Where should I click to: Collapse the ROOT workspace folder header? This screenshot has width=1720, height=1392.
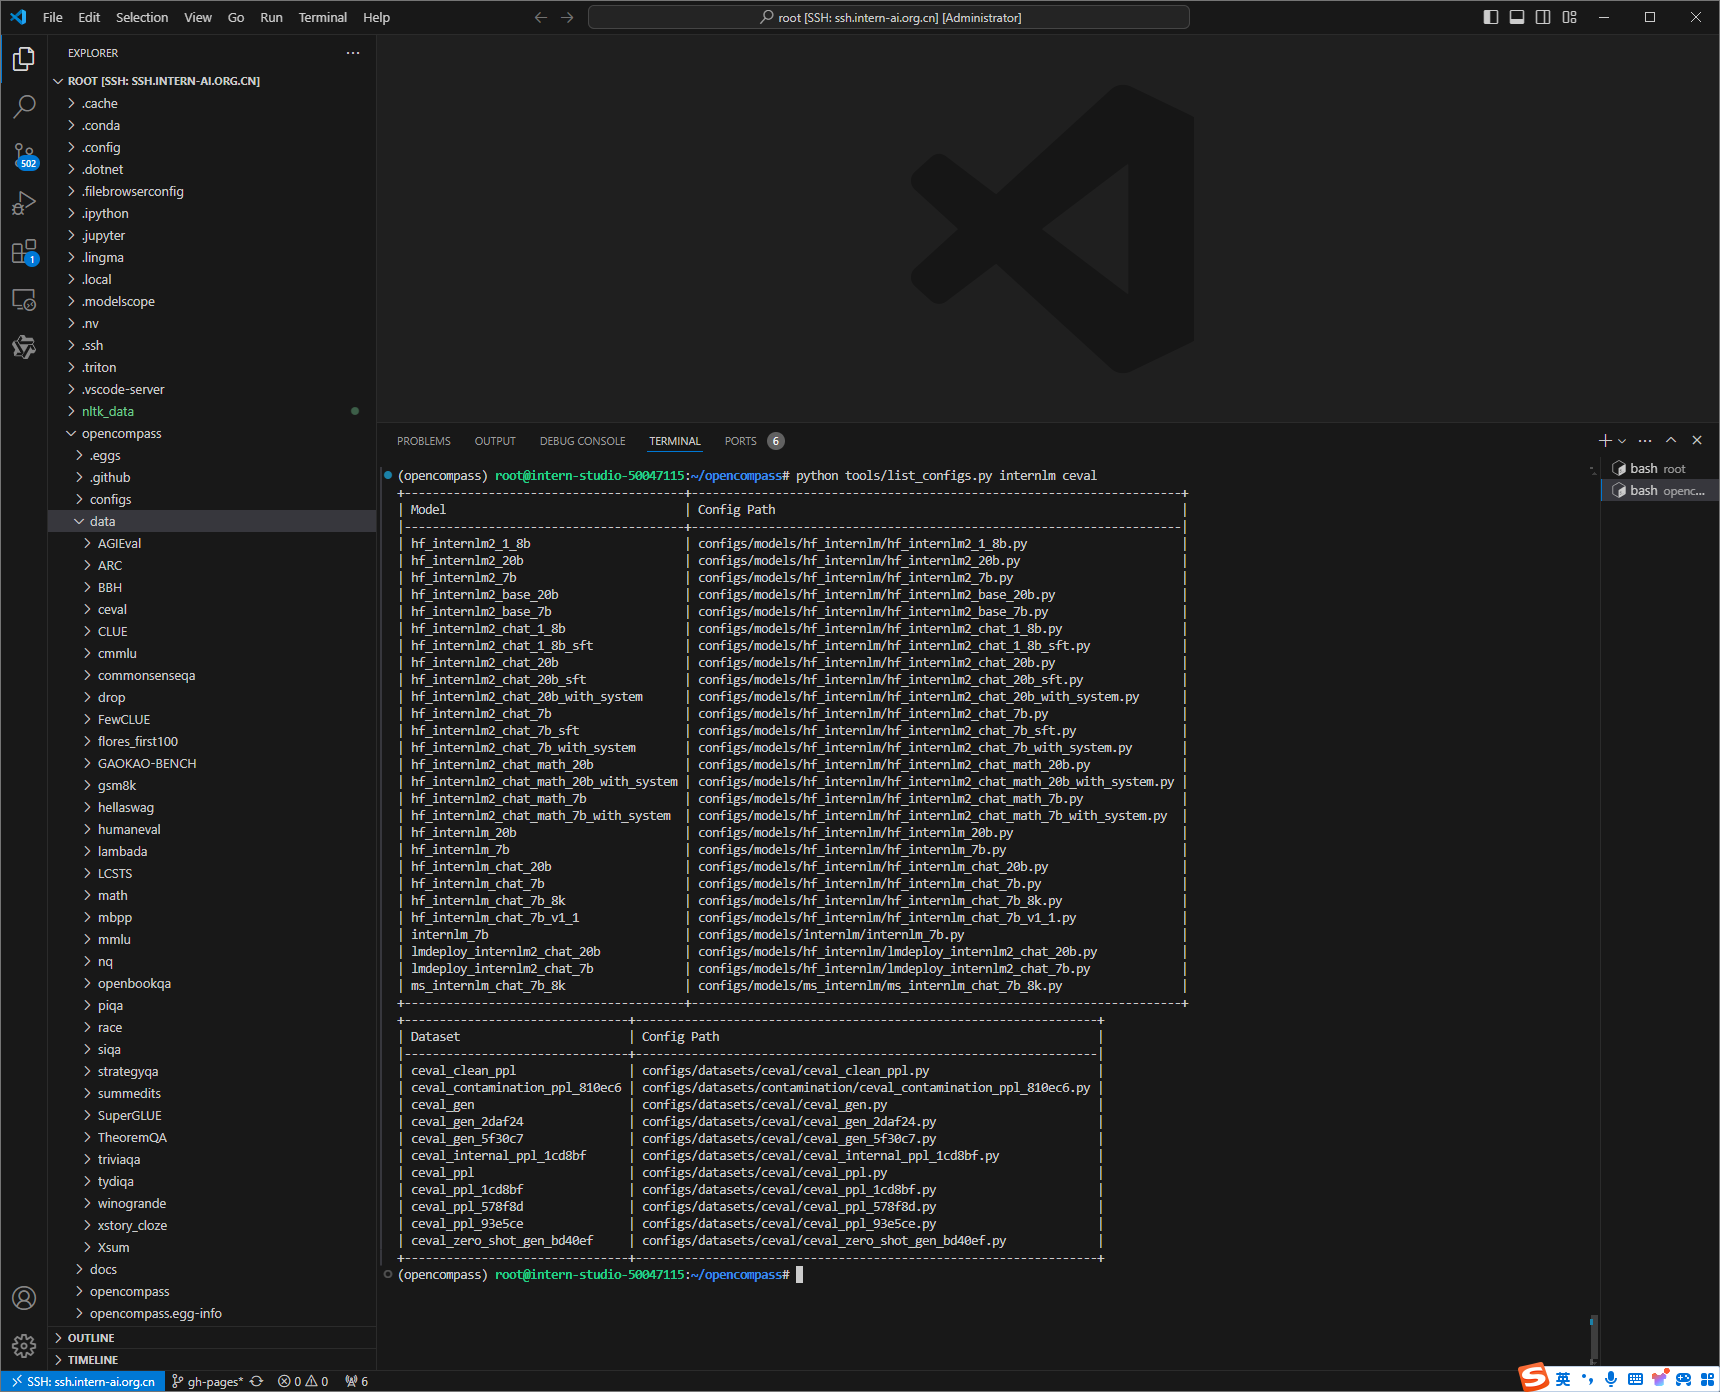[x=212, y=81]
